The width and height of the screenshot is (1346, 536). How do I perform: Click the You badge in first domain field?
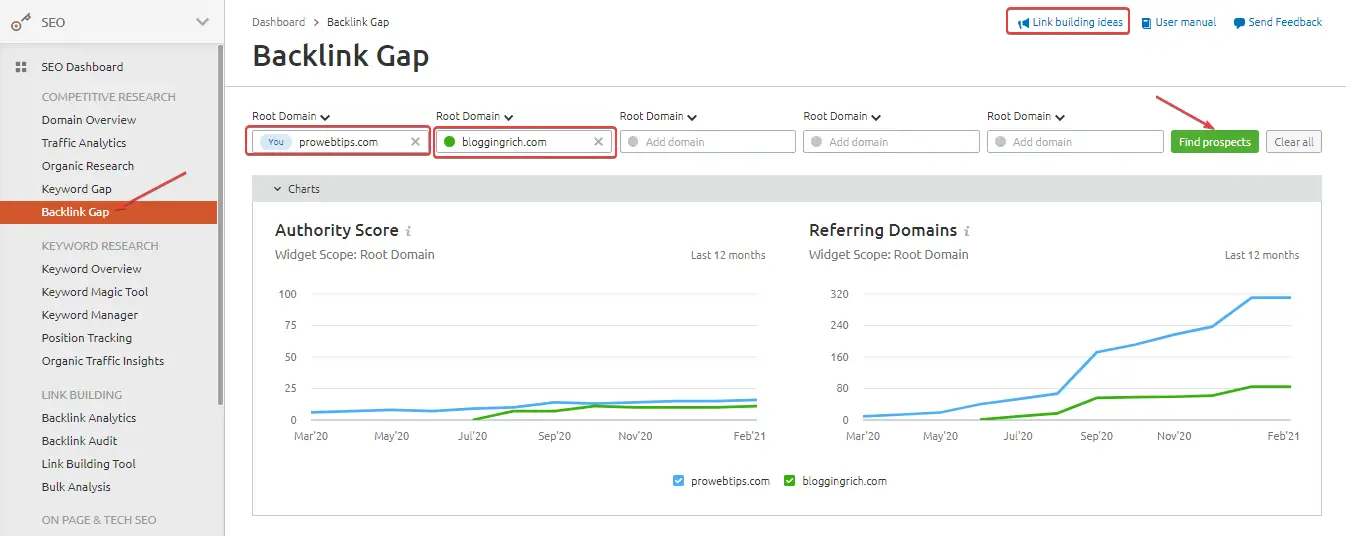[x=276, y=142]
